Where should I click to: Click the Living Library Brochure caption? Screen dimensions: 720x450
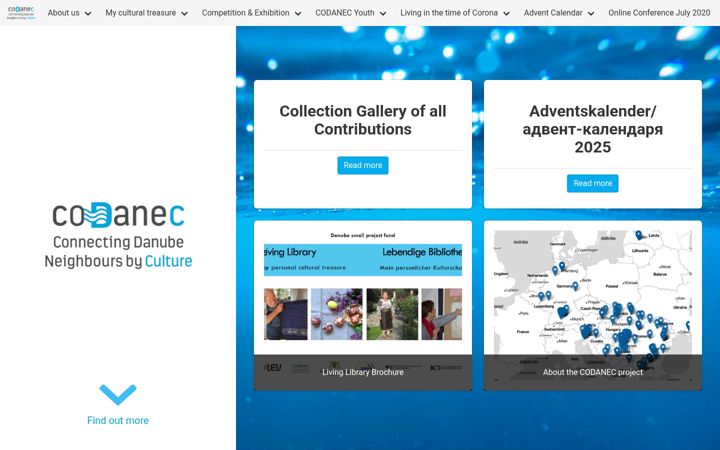363,372
